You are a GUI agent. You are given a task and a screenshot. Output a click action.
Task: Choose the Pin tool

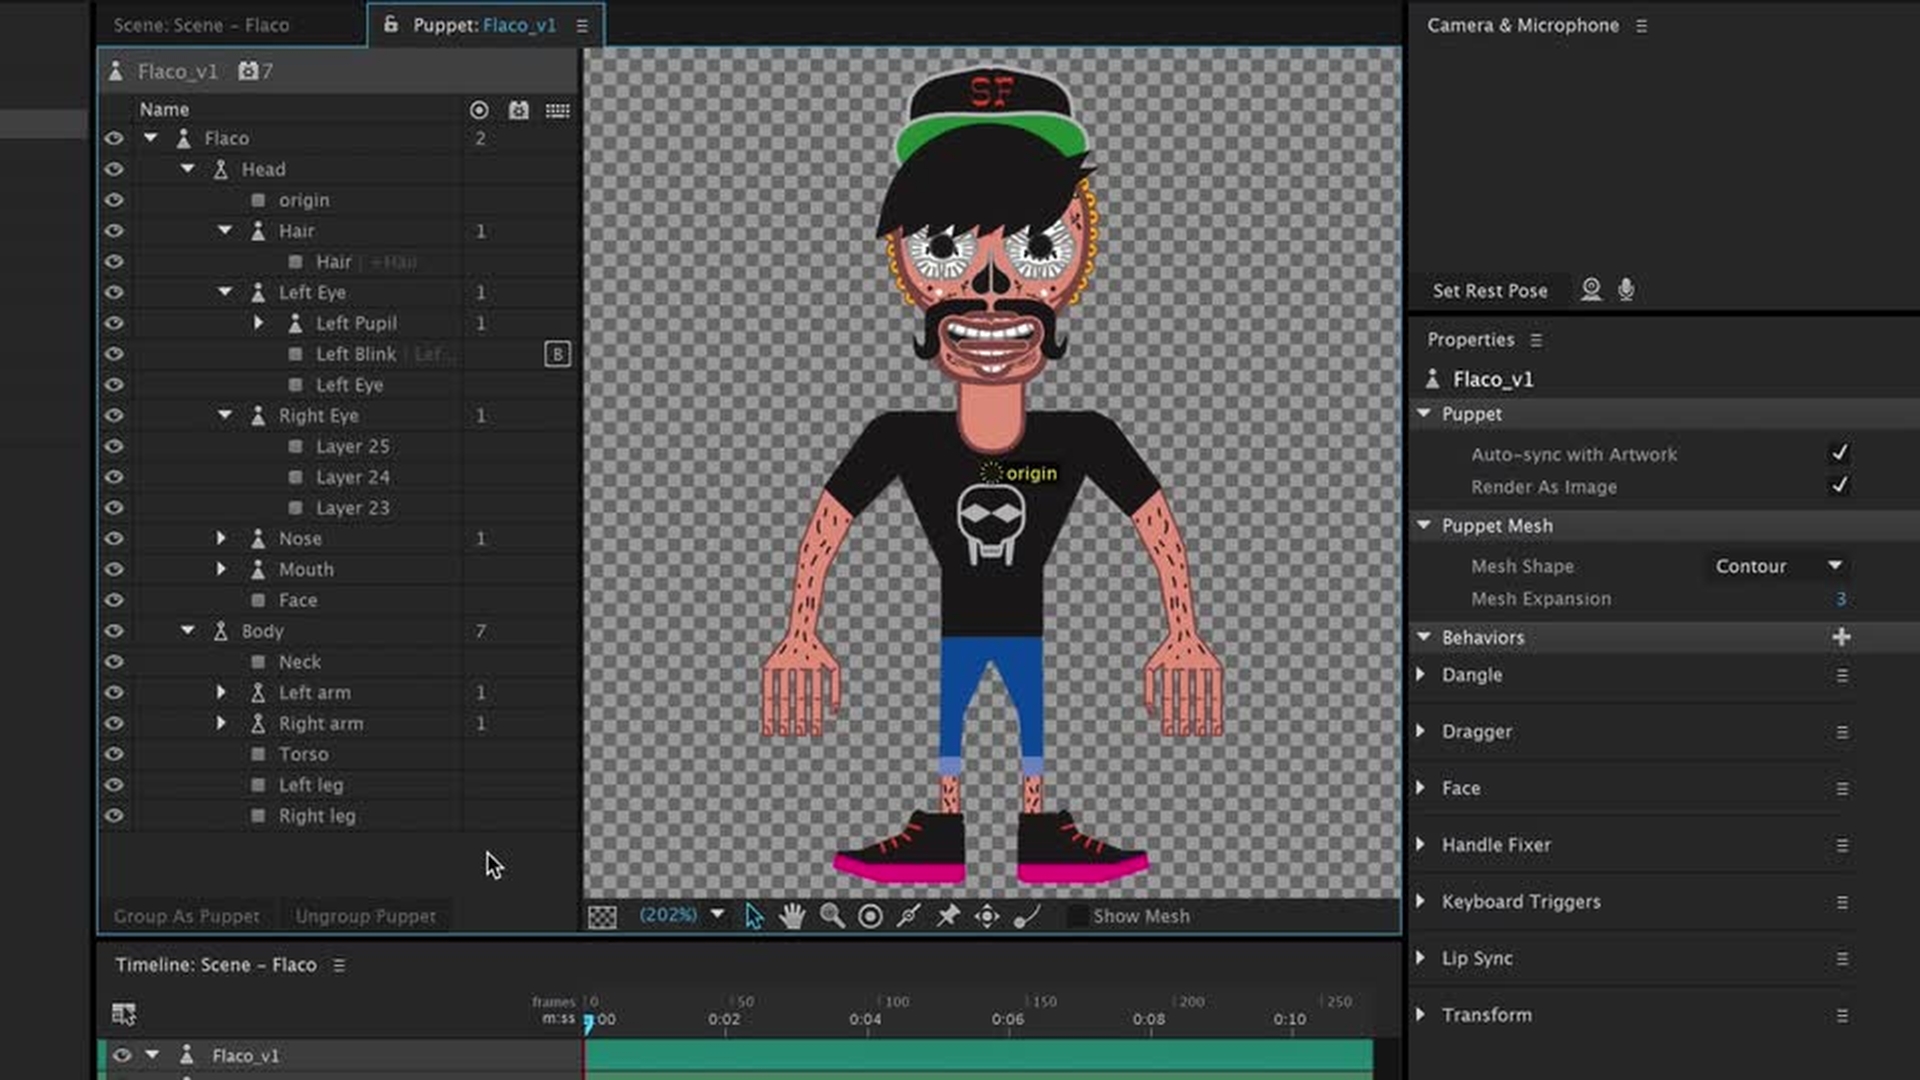tap(947, 915)
